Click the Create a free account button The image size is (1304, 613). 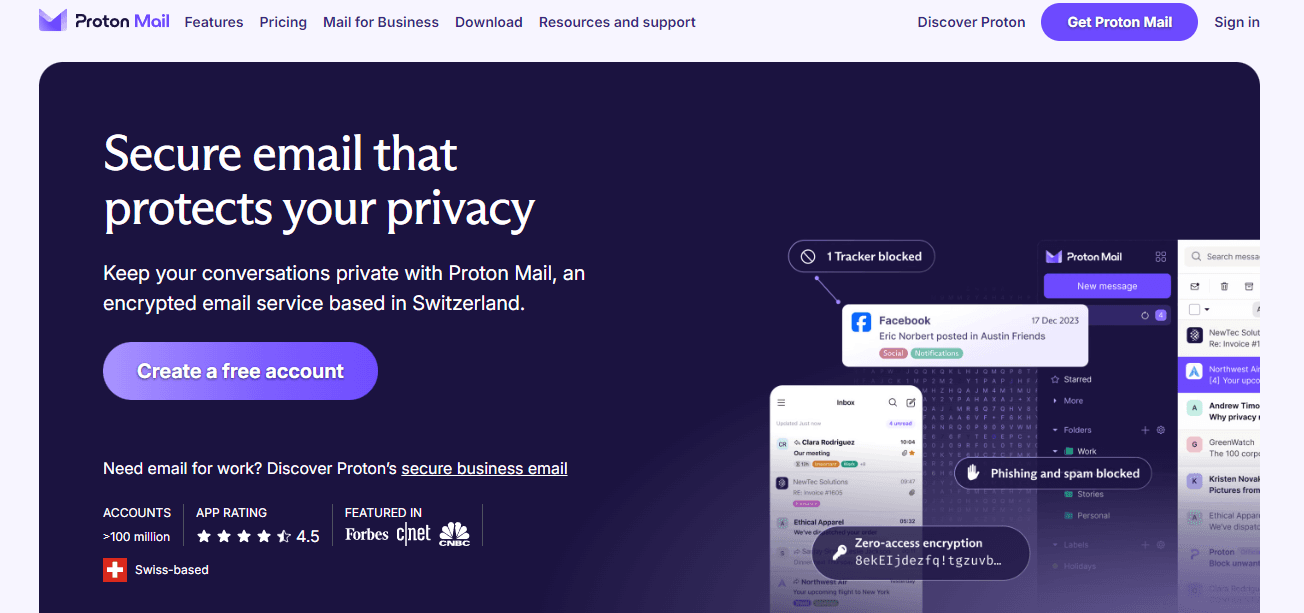(x=240, y=370)
